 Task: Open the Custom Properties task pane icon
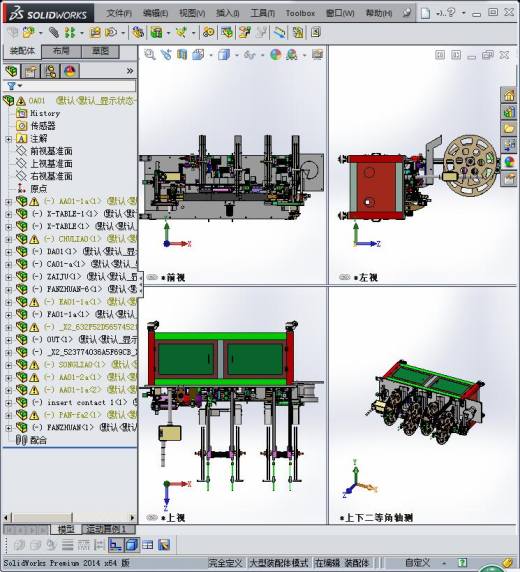click(509, 178)
